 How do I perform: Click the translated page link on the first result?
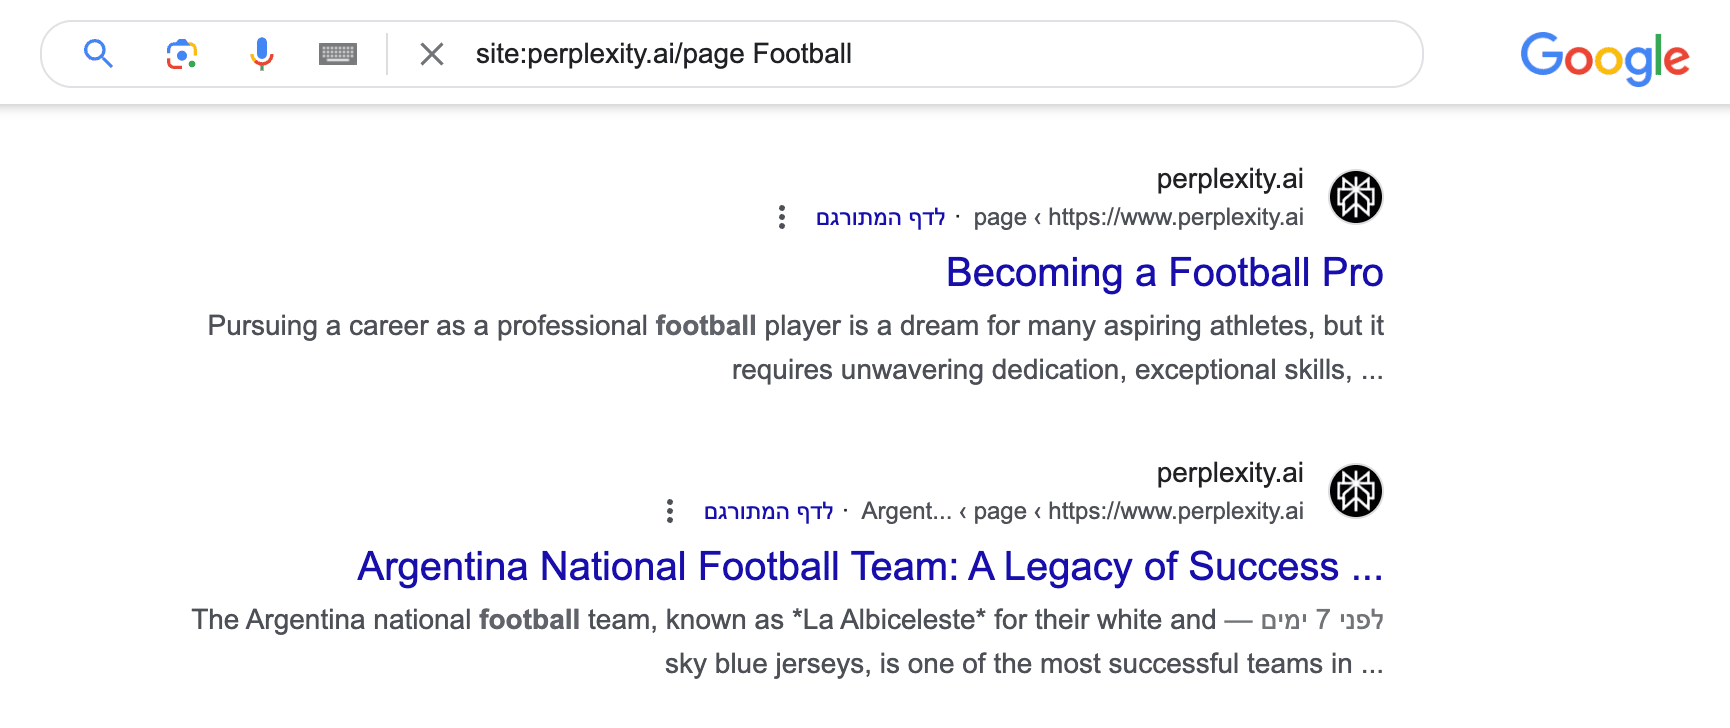click(880, 218)
